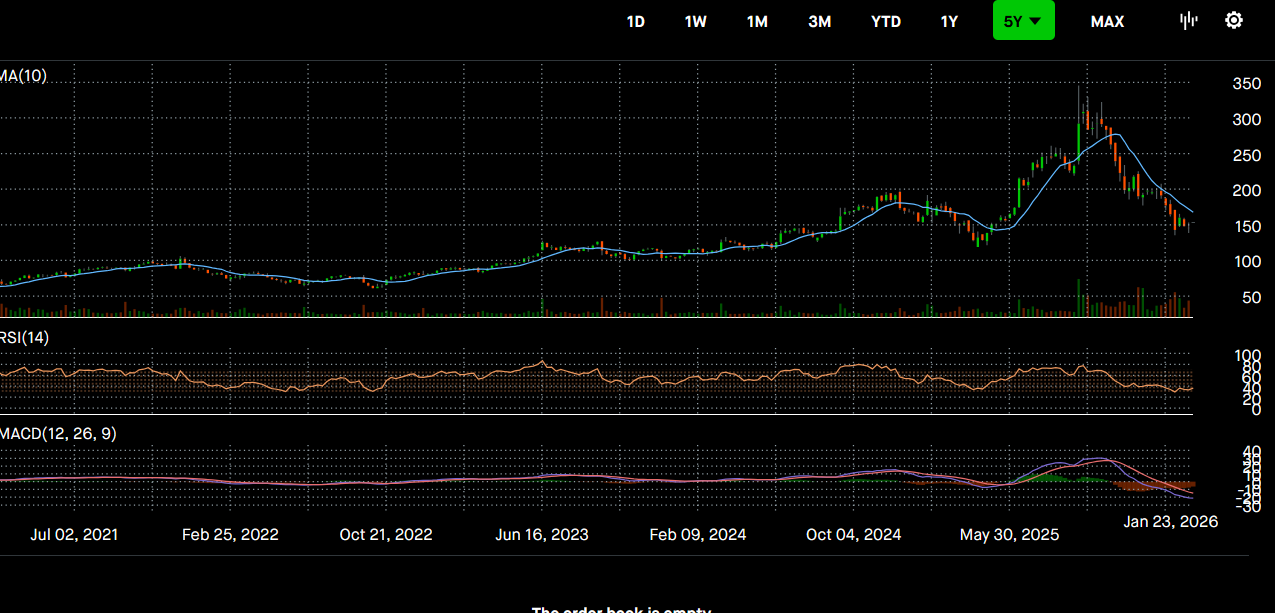Click the 100 price axis label under 150
Screen dimensions: 1275x613
1246,262
